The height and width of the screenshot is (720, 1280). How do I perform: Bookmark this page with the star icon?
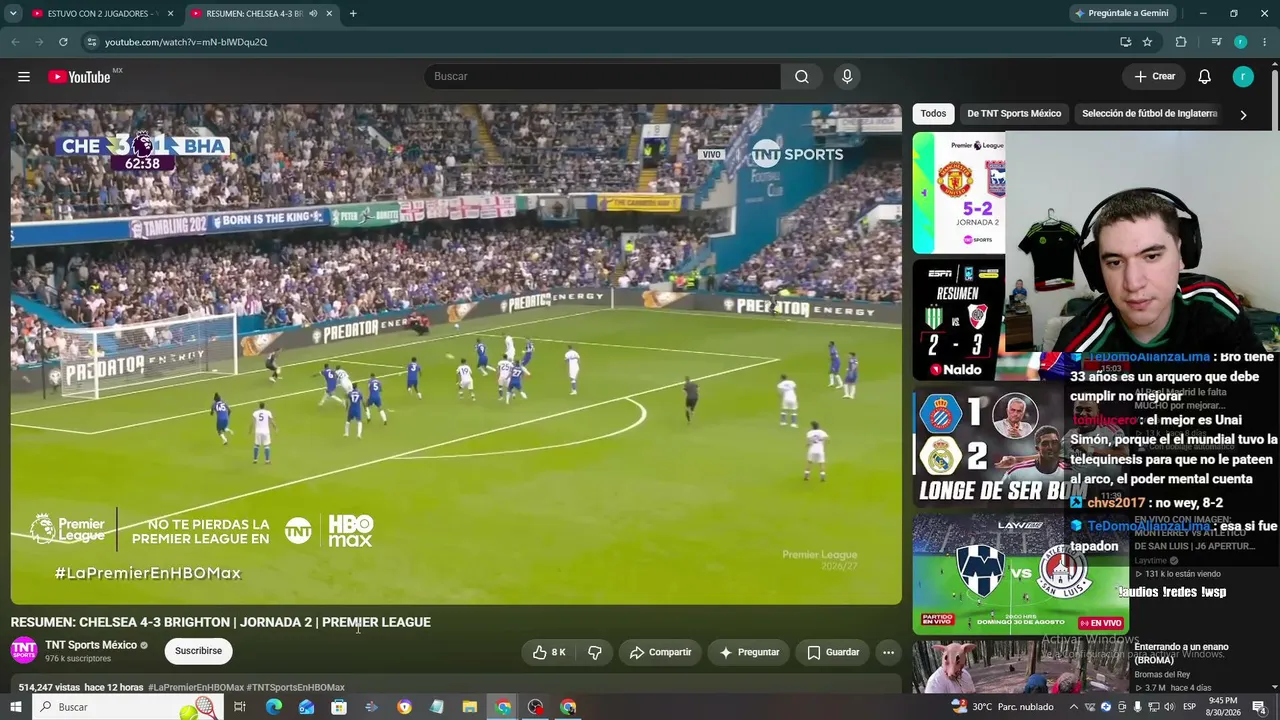1147,42
